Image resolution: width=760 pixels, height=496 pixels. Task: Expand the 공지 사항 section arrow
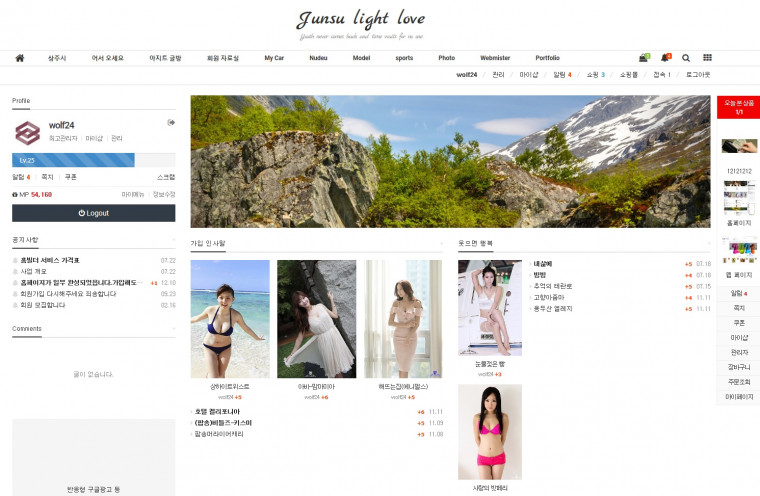172,240
